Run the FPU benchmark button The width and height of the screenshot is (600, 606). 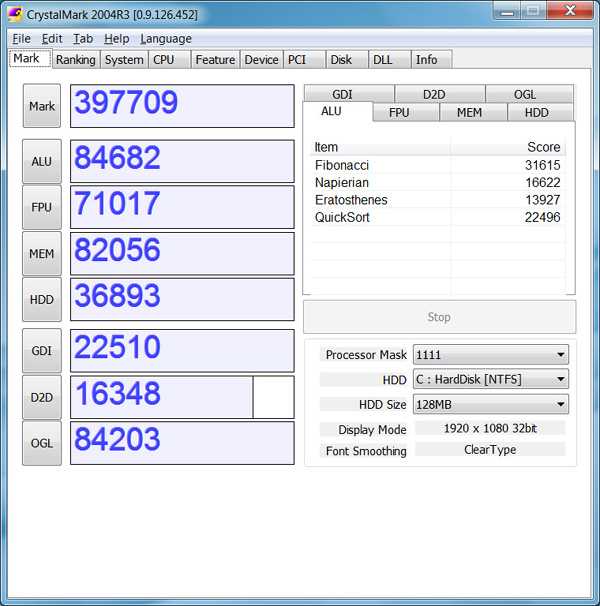[42, 207]
